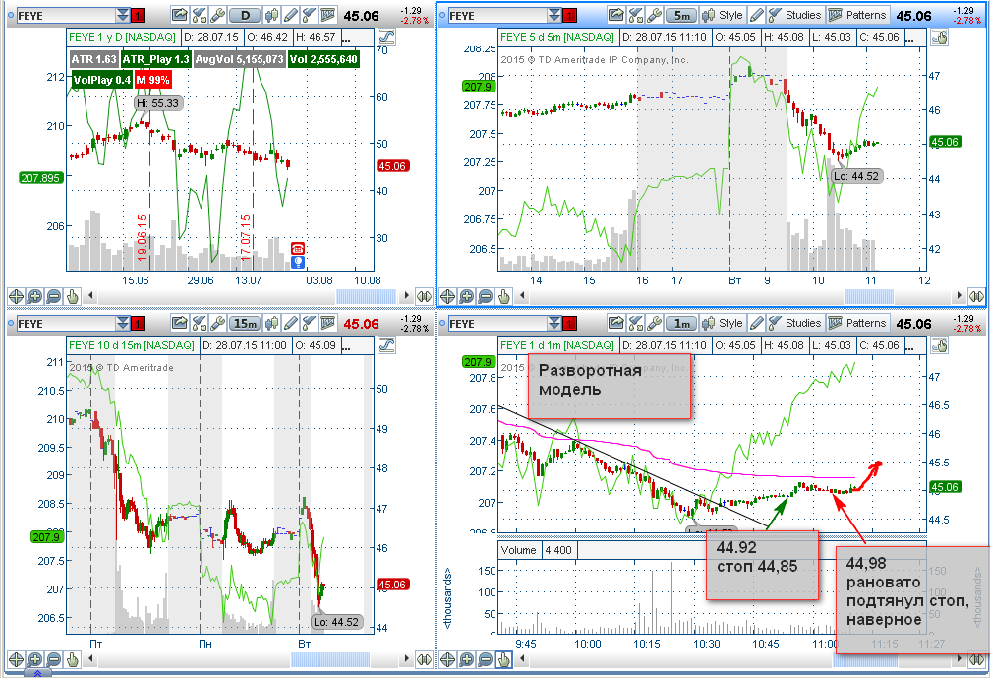990x678 pixels.
Task: Click the left scroll arrow under the 5m chart
Action: tap(522, 295)
